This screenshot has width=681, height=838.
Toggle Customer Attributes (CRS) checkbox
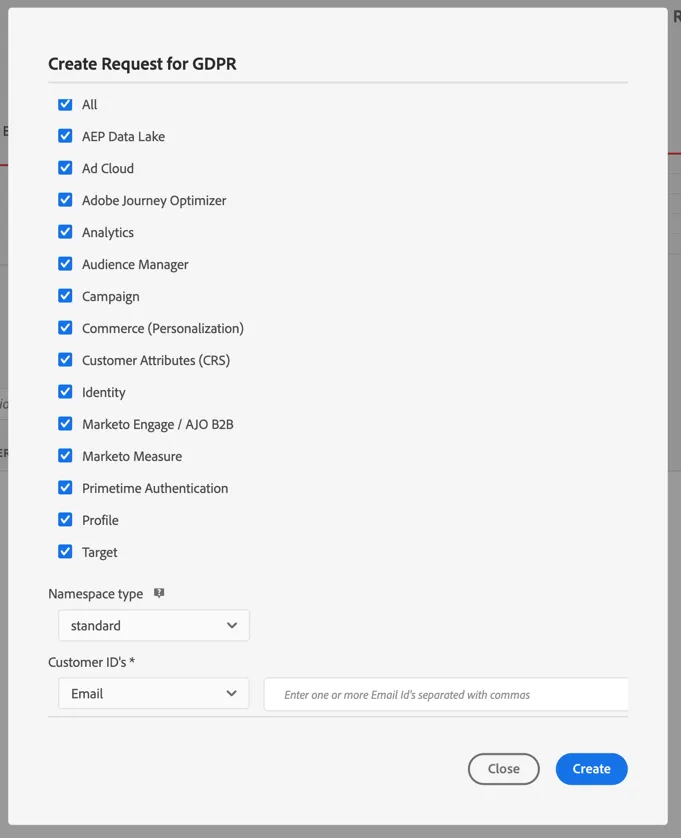[65, 360]
